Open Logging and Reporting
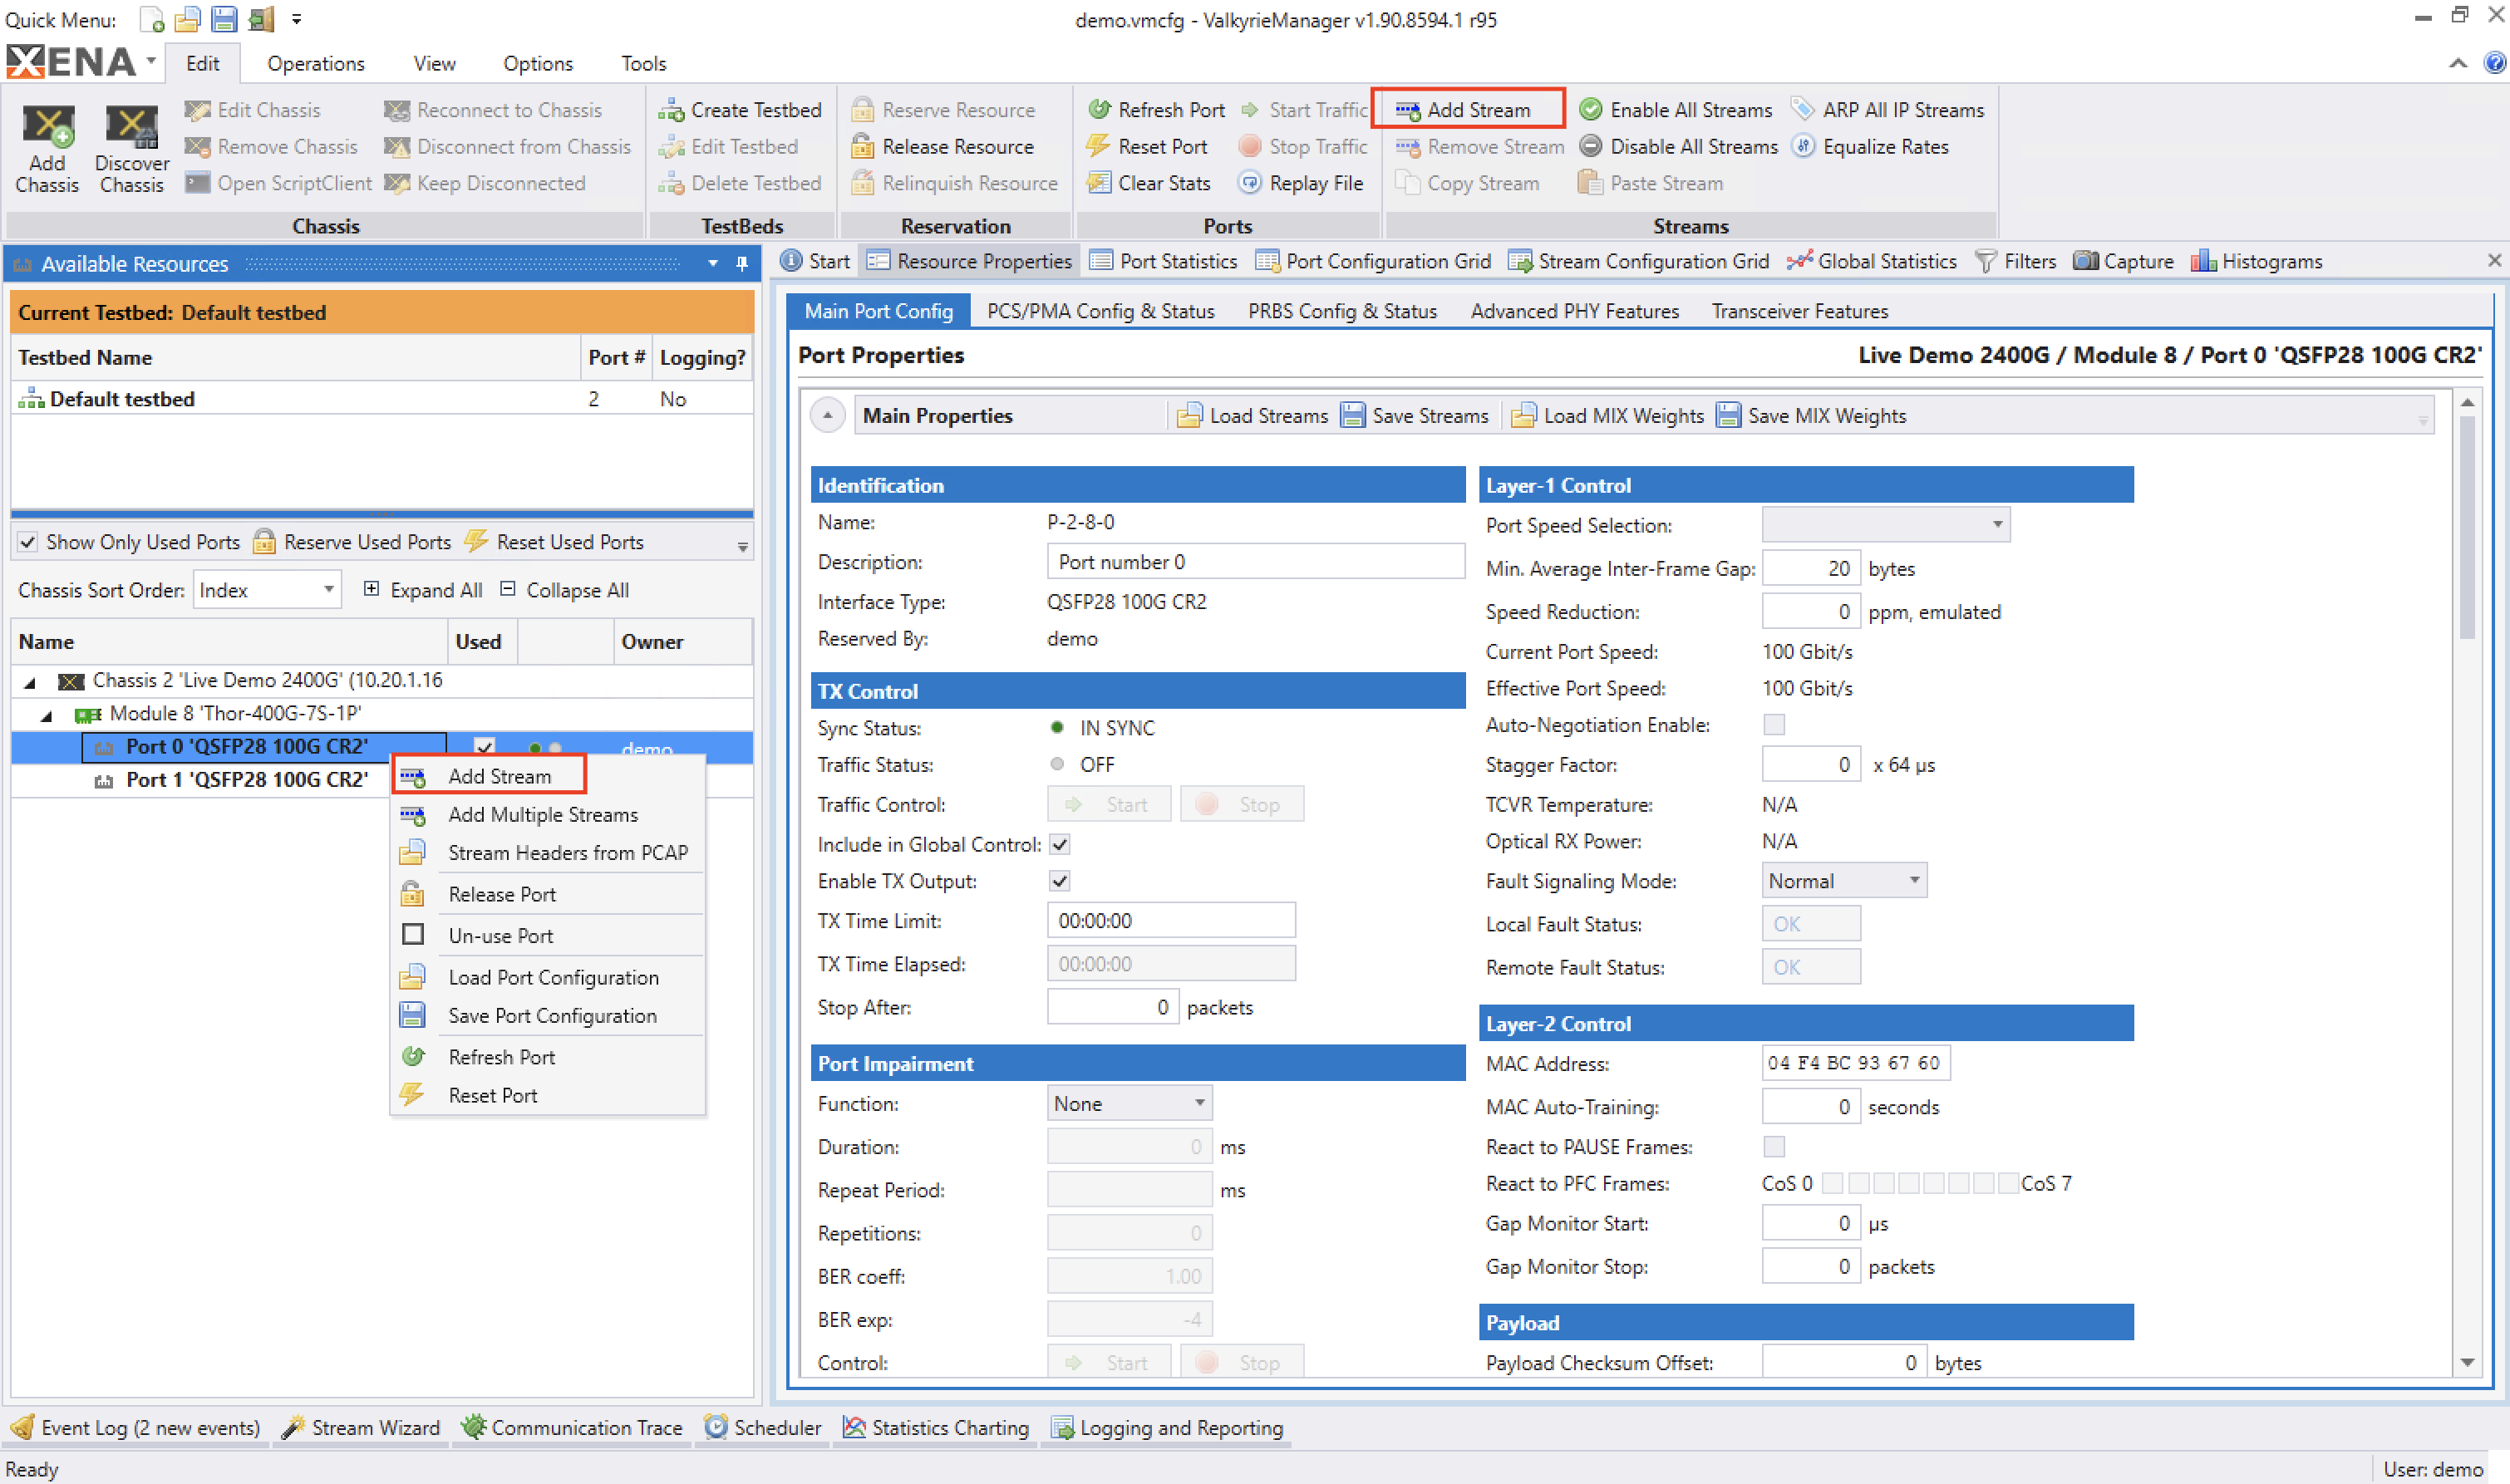 coord(1167,1428)
